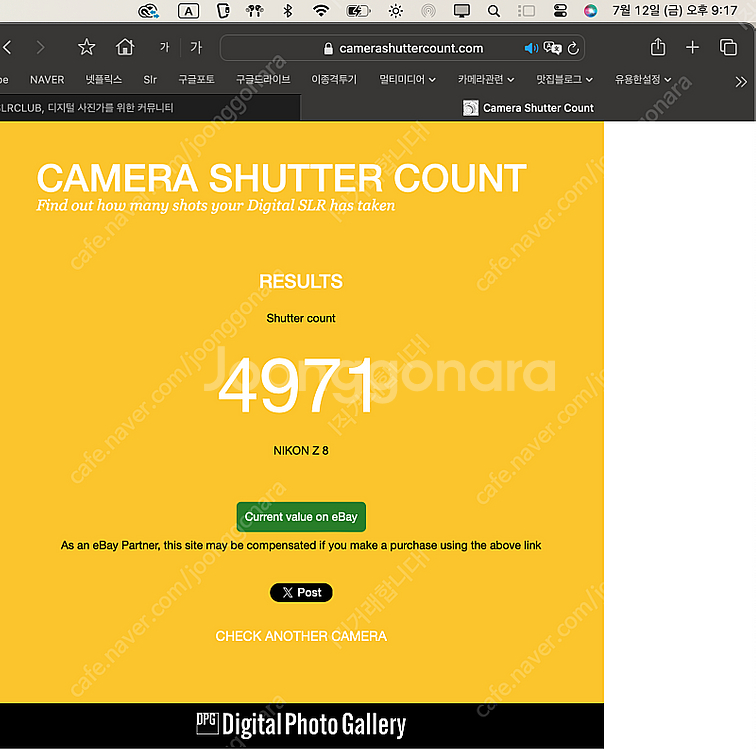Open Digital Photo Gallery footer logo
This screenshot has width=756, height=750.
(x=301, y=724)
